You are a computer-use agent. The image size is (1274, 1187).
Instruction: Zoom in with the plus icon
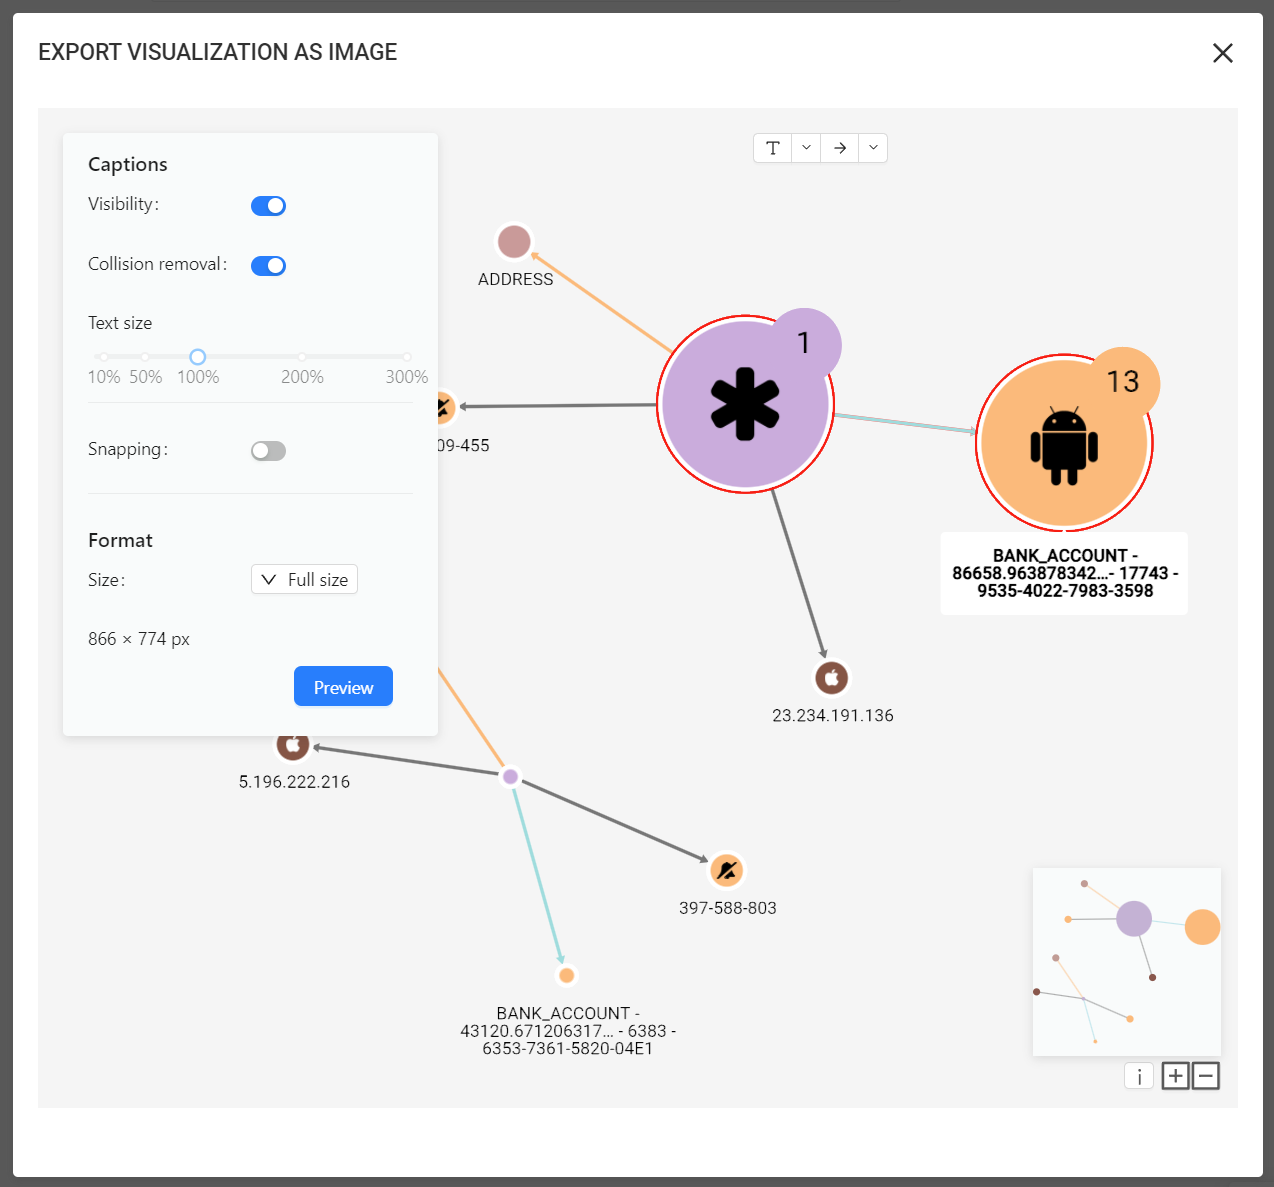point(1176,1076)
